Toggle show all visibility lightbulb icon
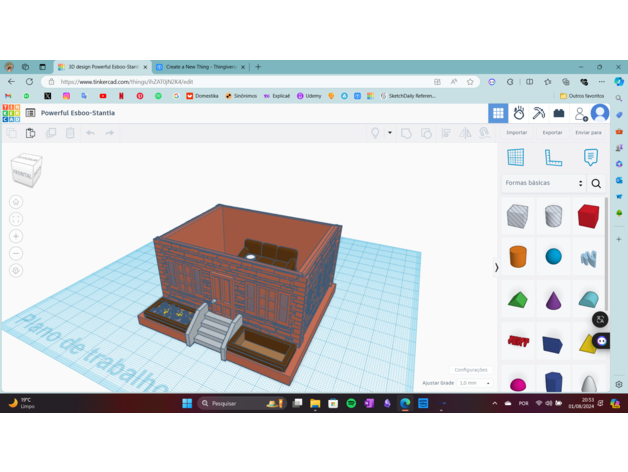This screenshot has height=472, width=628. [x=376, y=133]
